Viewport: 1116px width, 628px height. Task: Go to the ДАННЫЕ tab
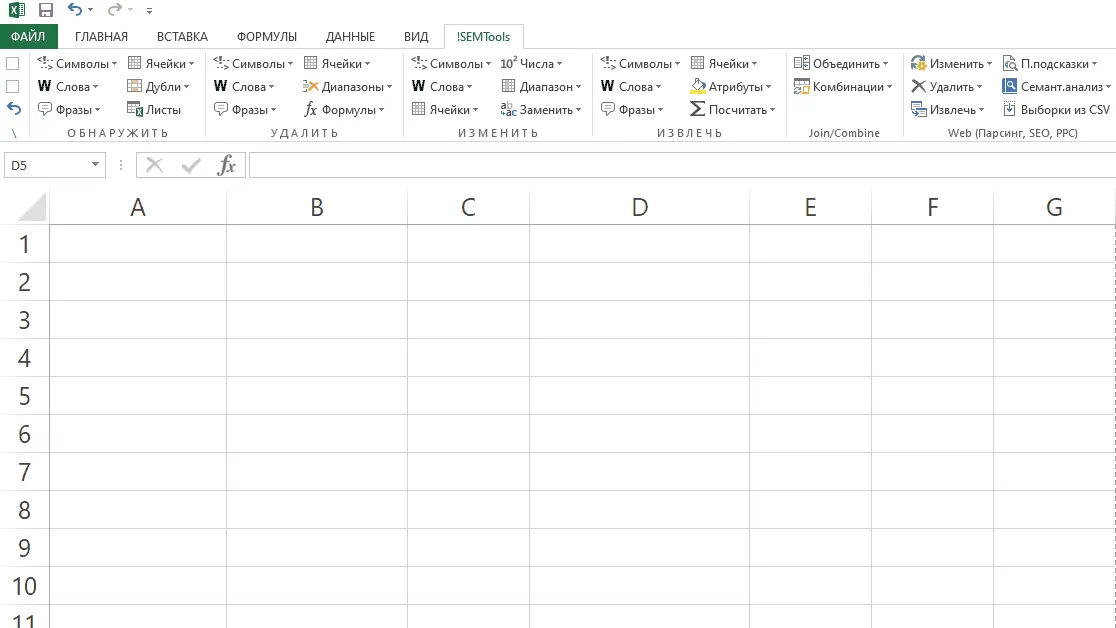pos(350,36)
